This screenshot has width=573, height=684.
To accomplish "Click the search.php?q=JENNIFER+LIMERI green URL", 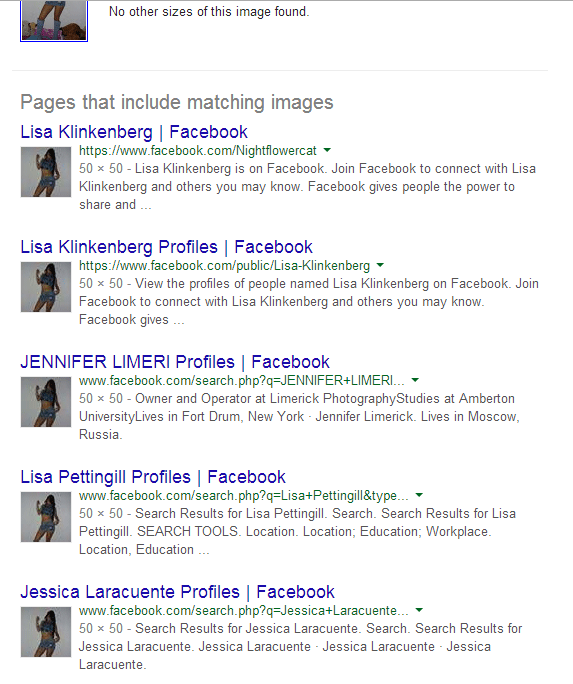I will [x=242, y=381].
